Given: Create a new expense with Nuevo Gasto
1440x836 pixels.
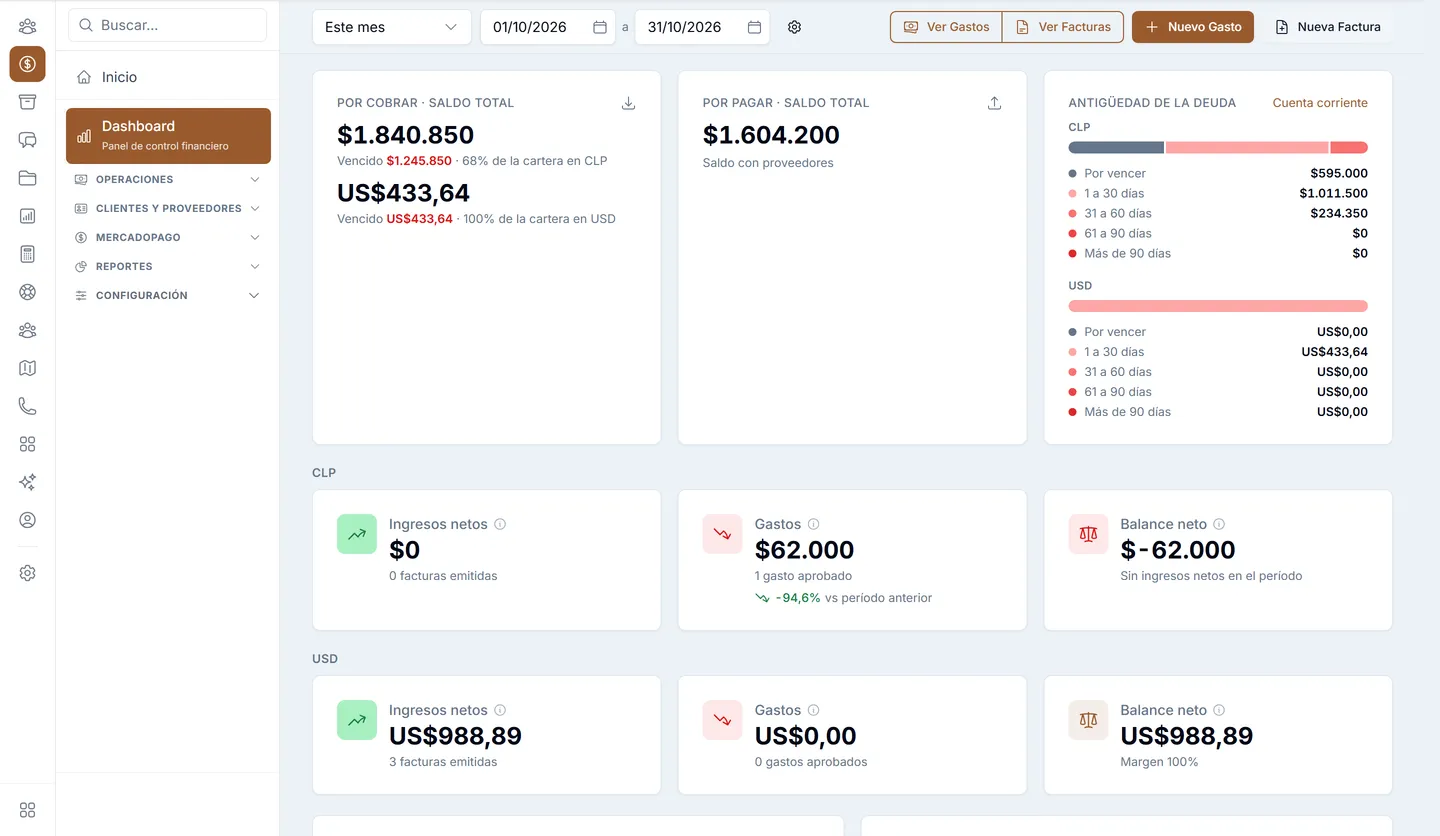Looking at the screenshot, I should pos(1193,27).
